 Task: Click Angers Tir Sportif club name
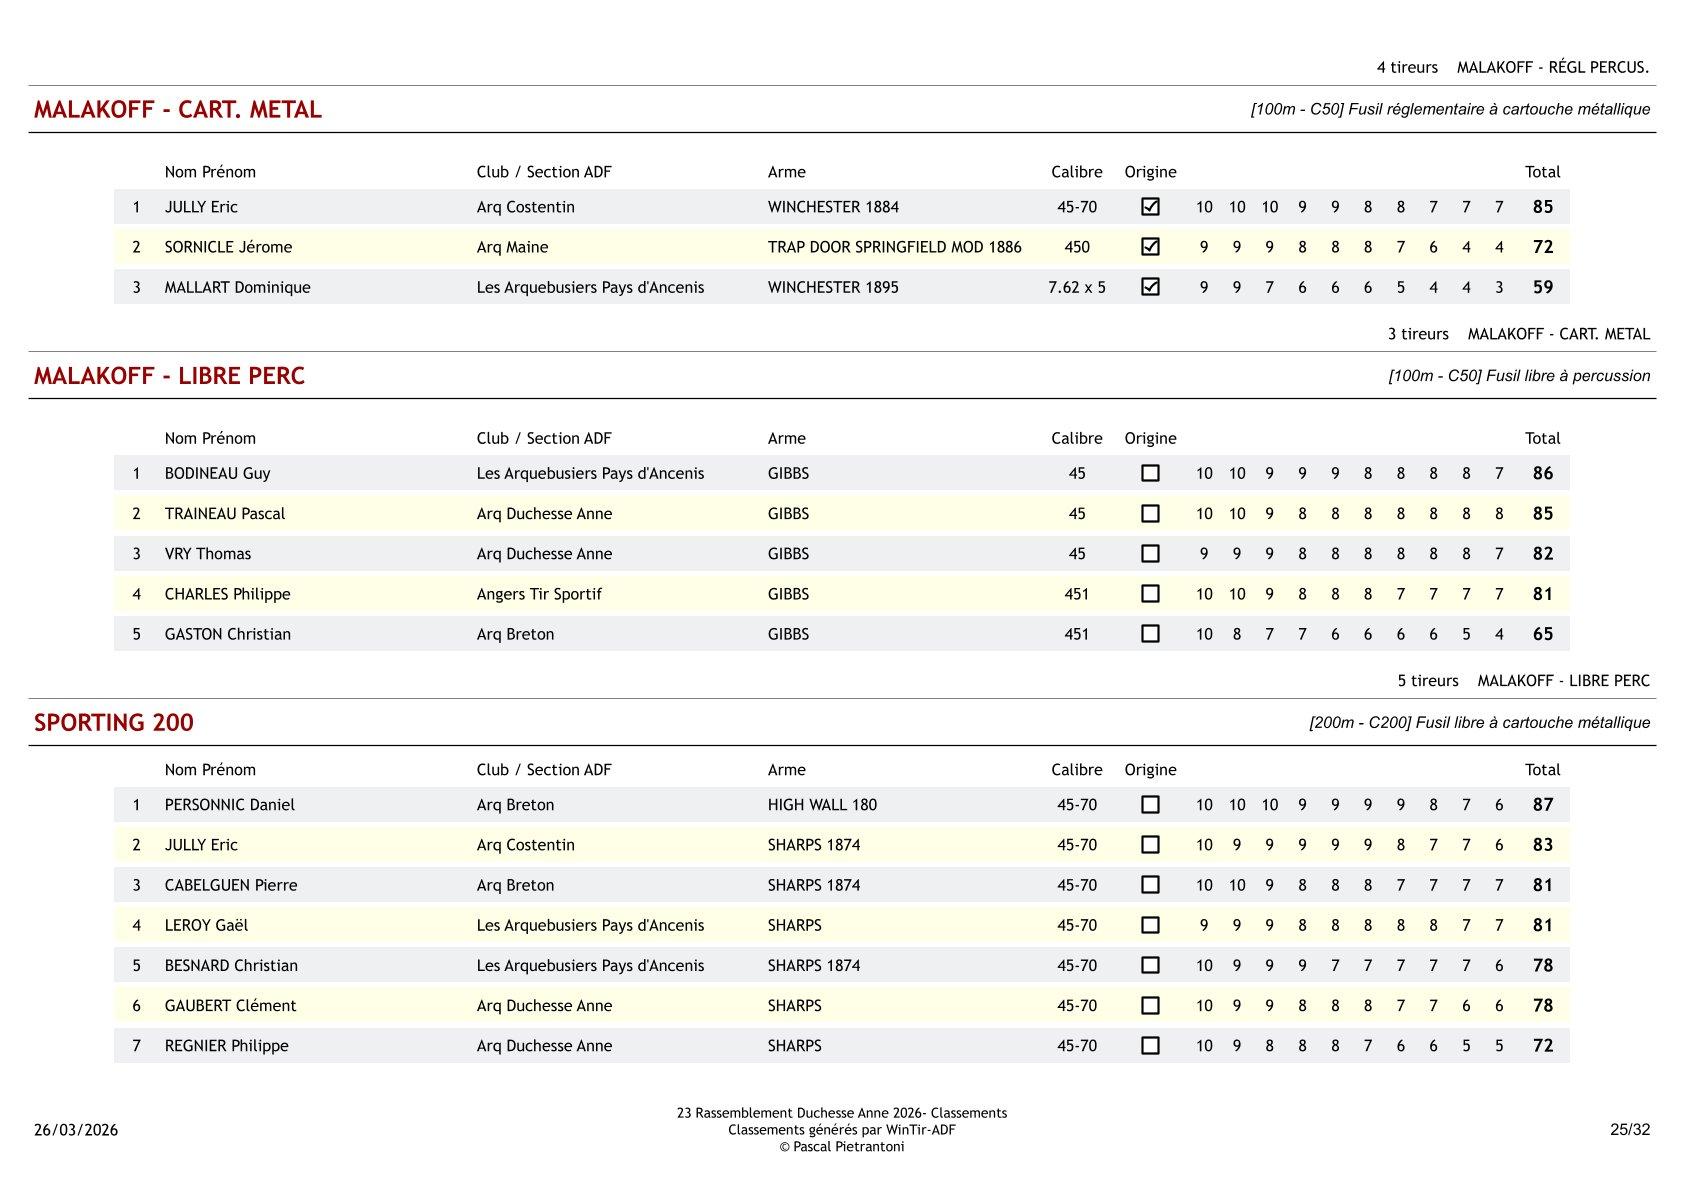click(539, 594)
